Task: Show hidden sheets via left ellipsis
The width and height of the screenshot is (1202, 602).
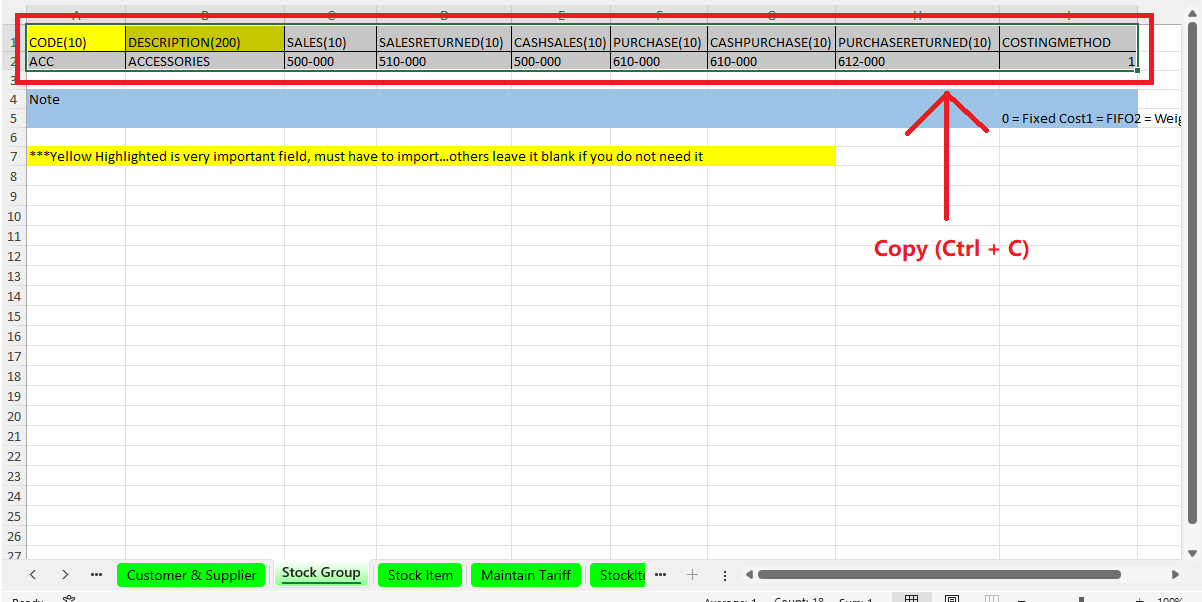Action: (96, 575)
